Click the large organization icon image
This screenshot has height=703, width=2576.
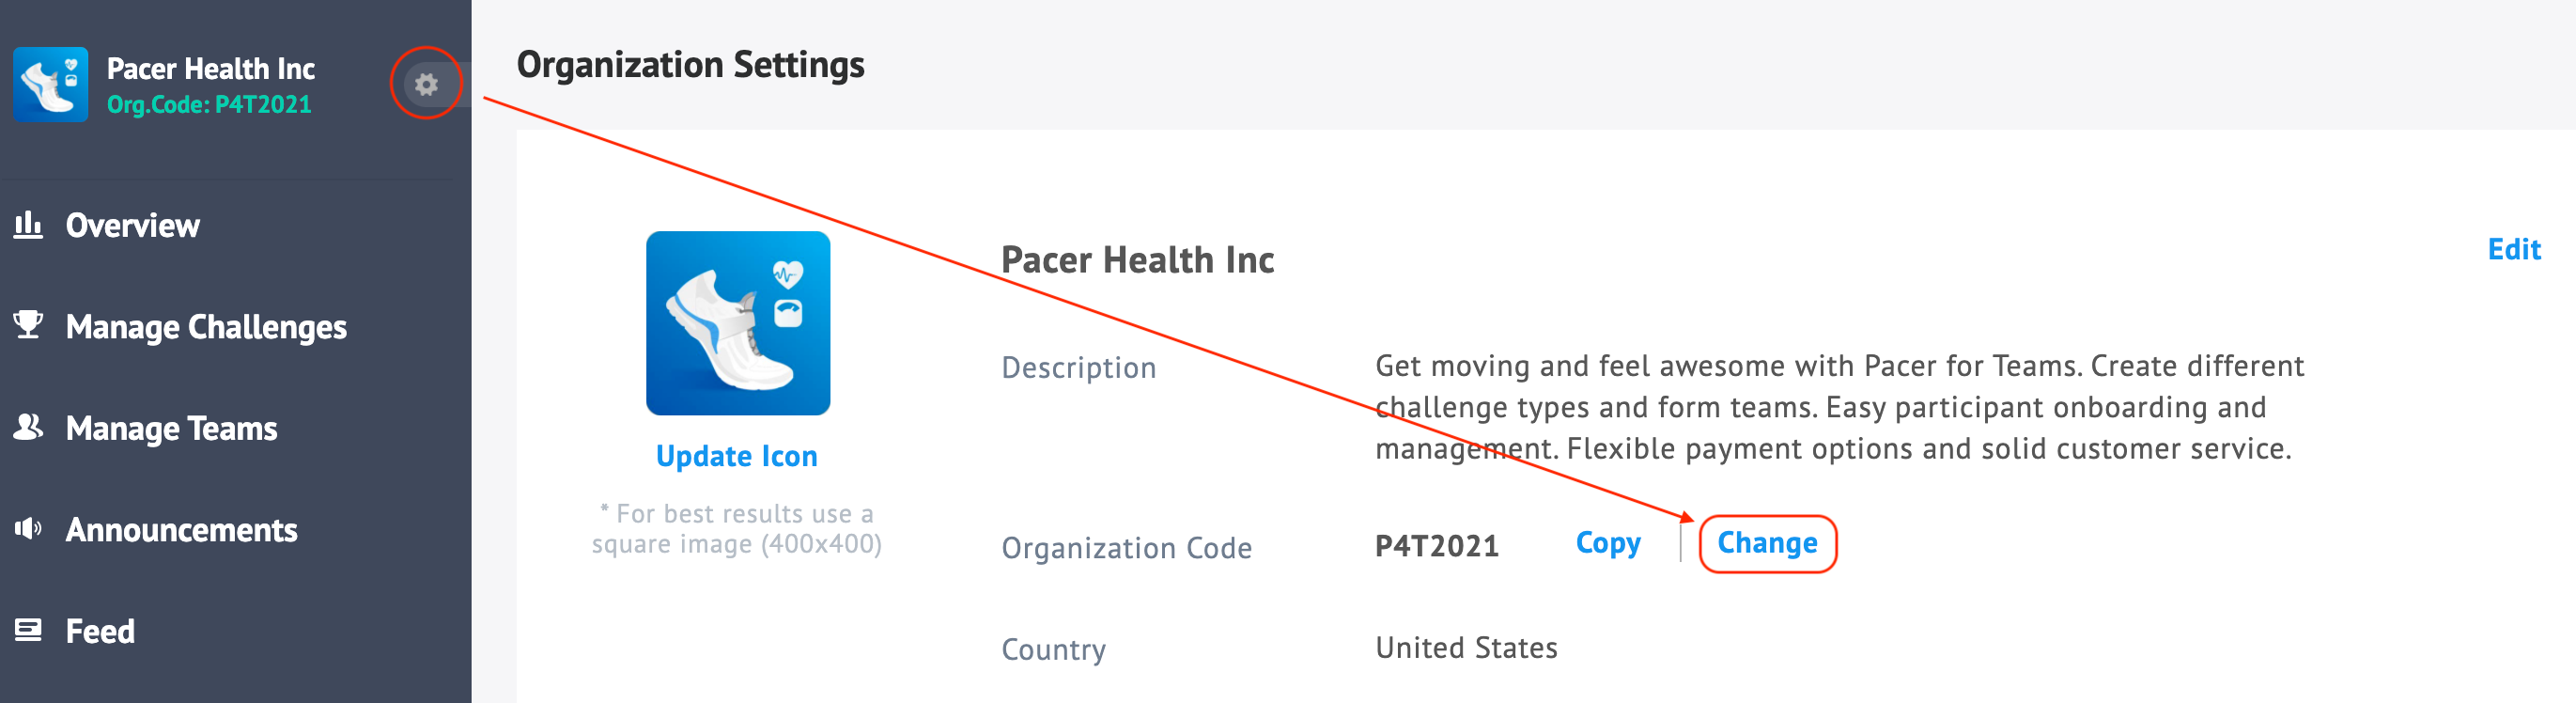[738, 323]
